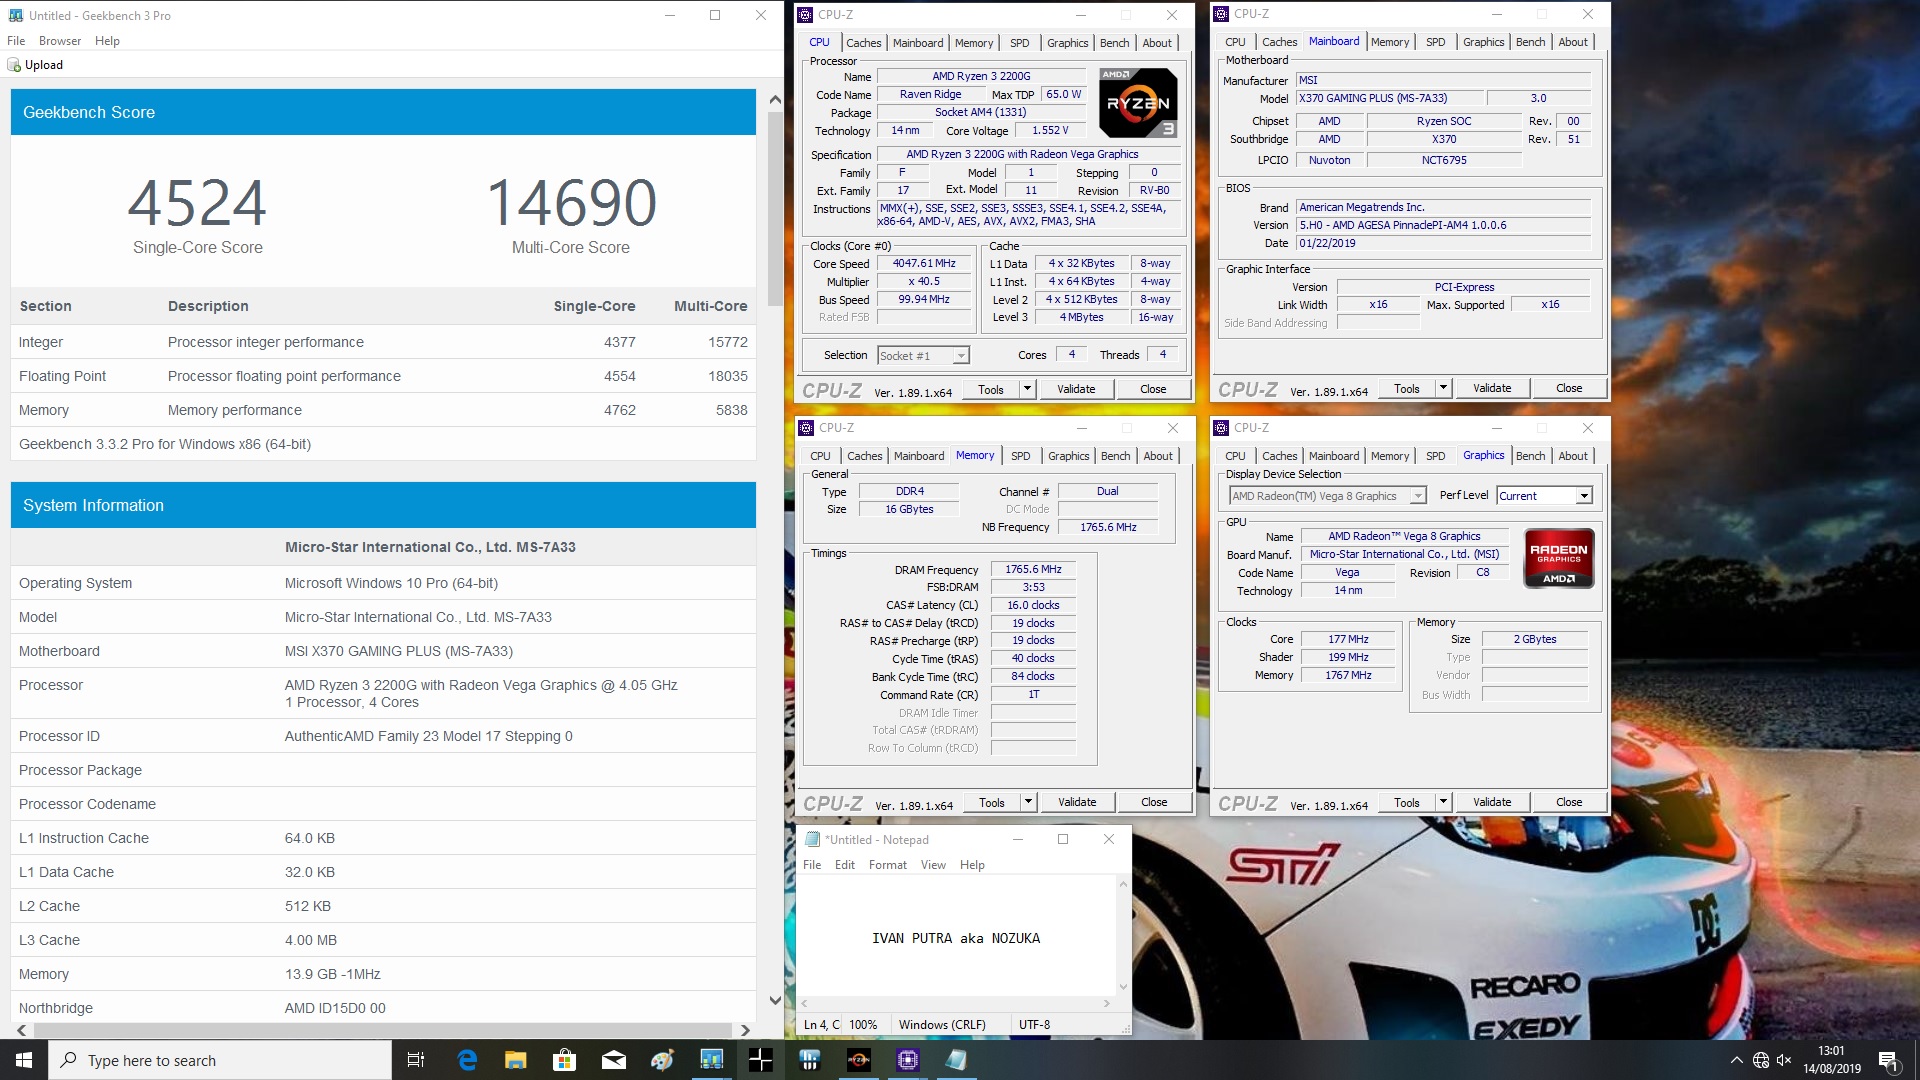The image size is (1920, 1080).
Task: Click the Geekbench window title icon
Action: (15, 15)
